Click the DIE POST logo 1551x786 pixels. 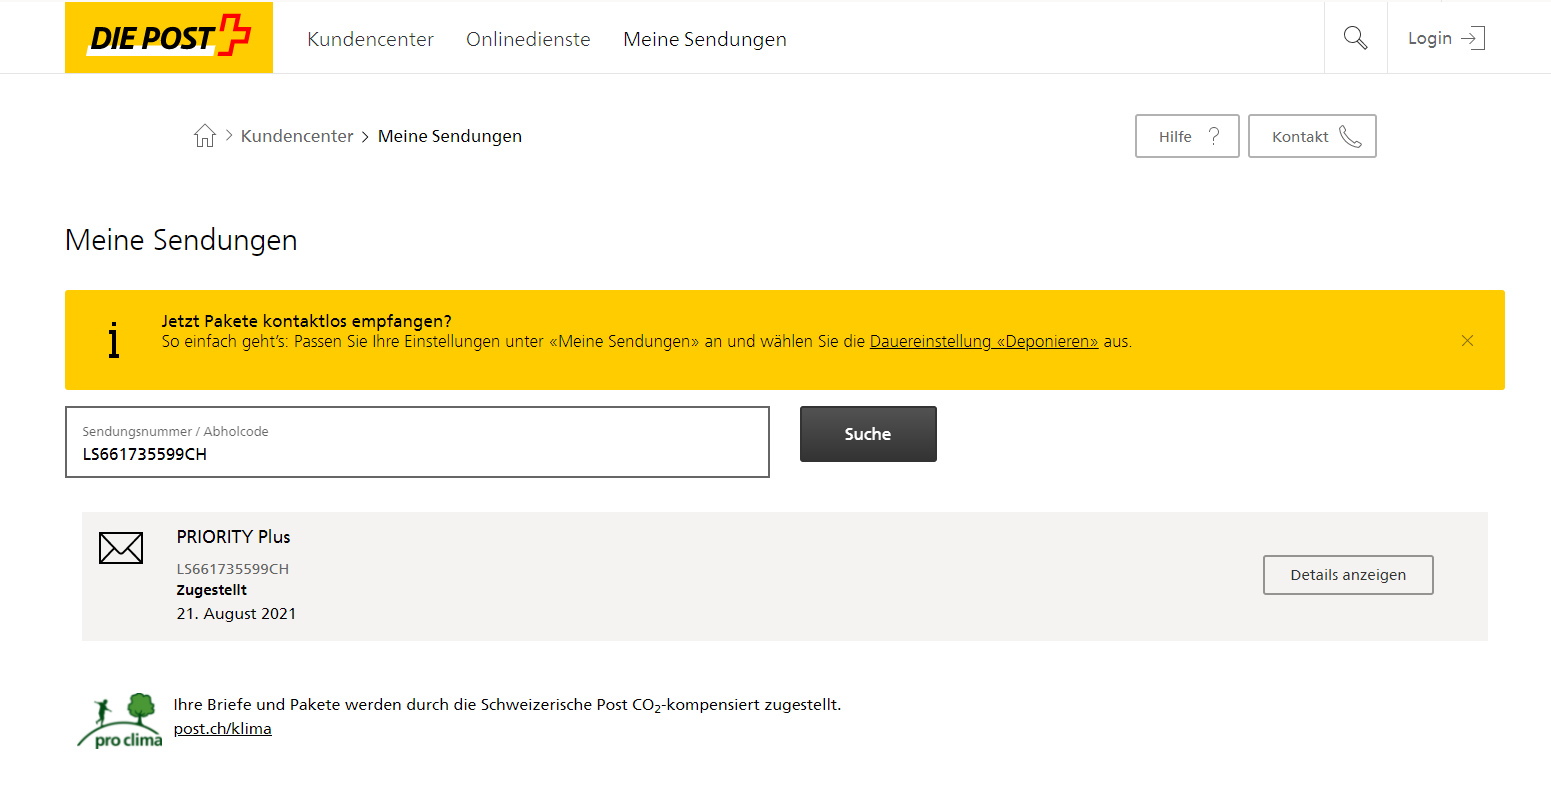click(x=169, y=38)
